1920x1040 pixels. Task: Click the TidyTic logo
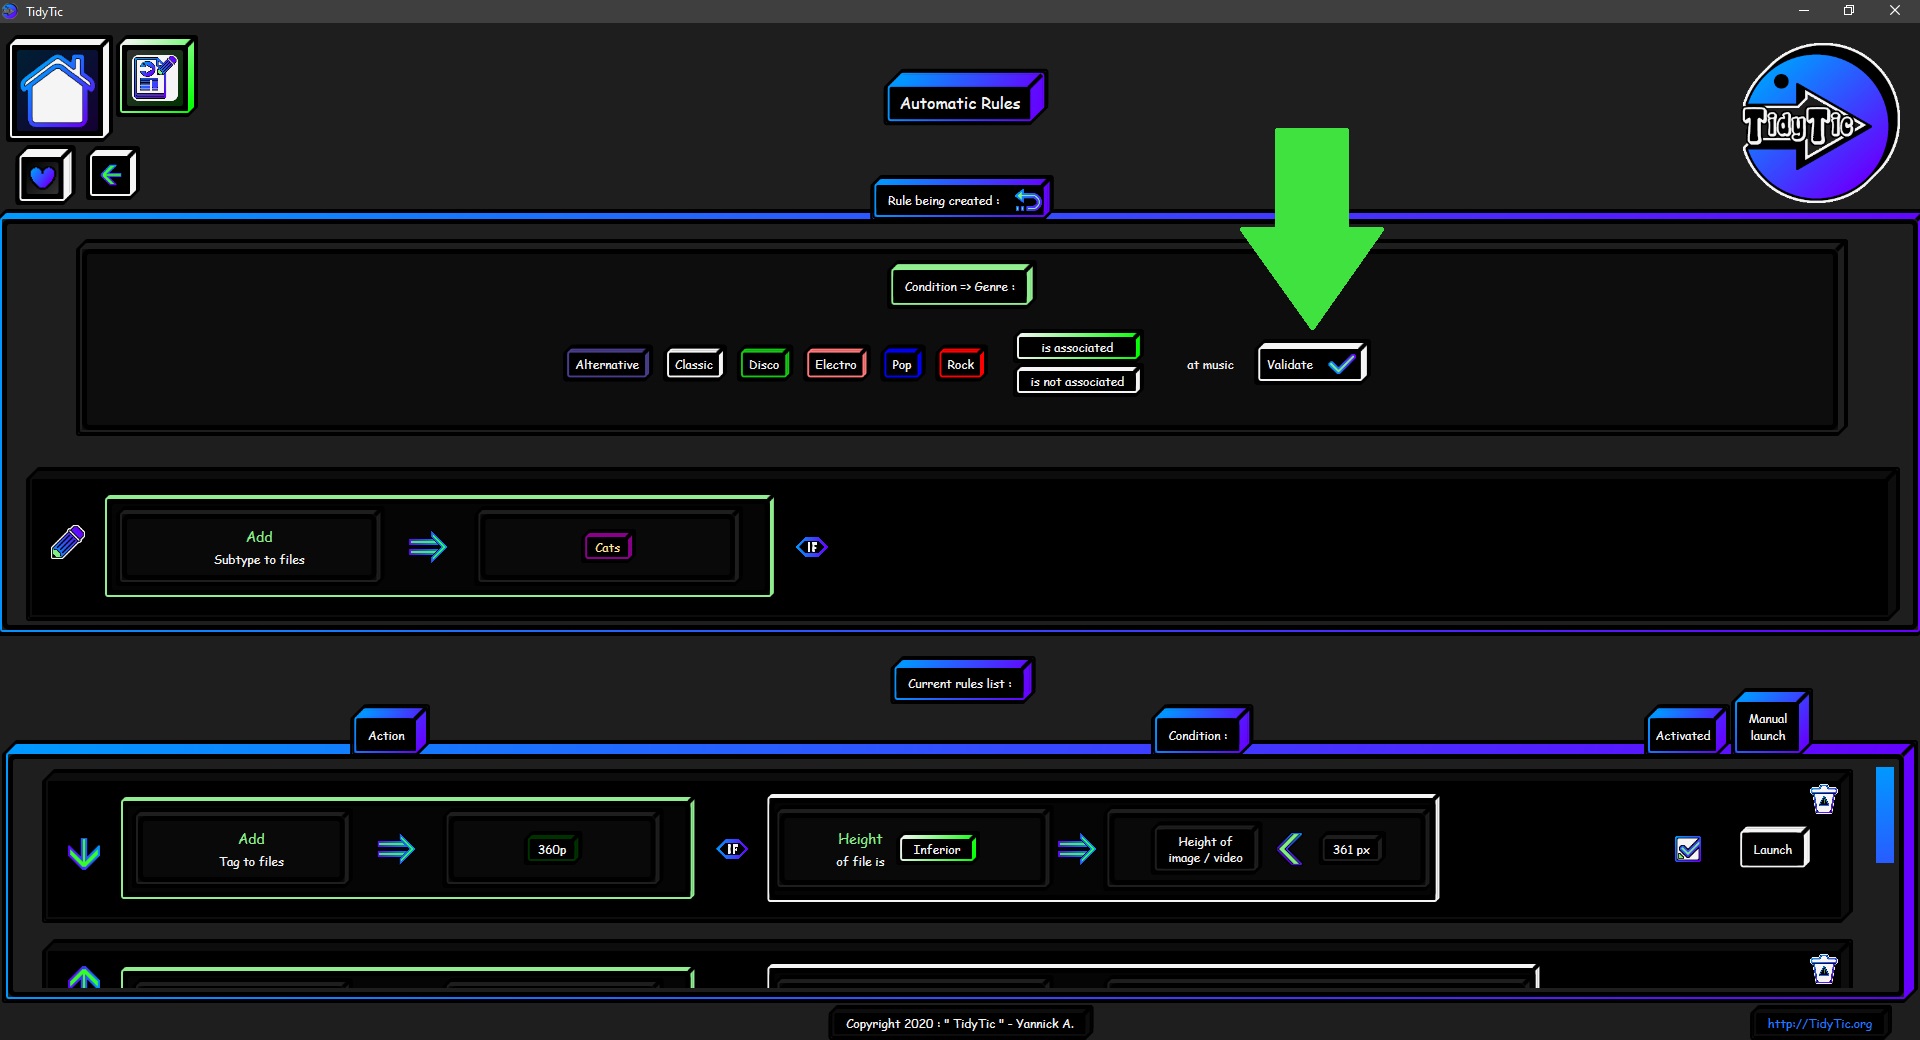point(1819,123)
